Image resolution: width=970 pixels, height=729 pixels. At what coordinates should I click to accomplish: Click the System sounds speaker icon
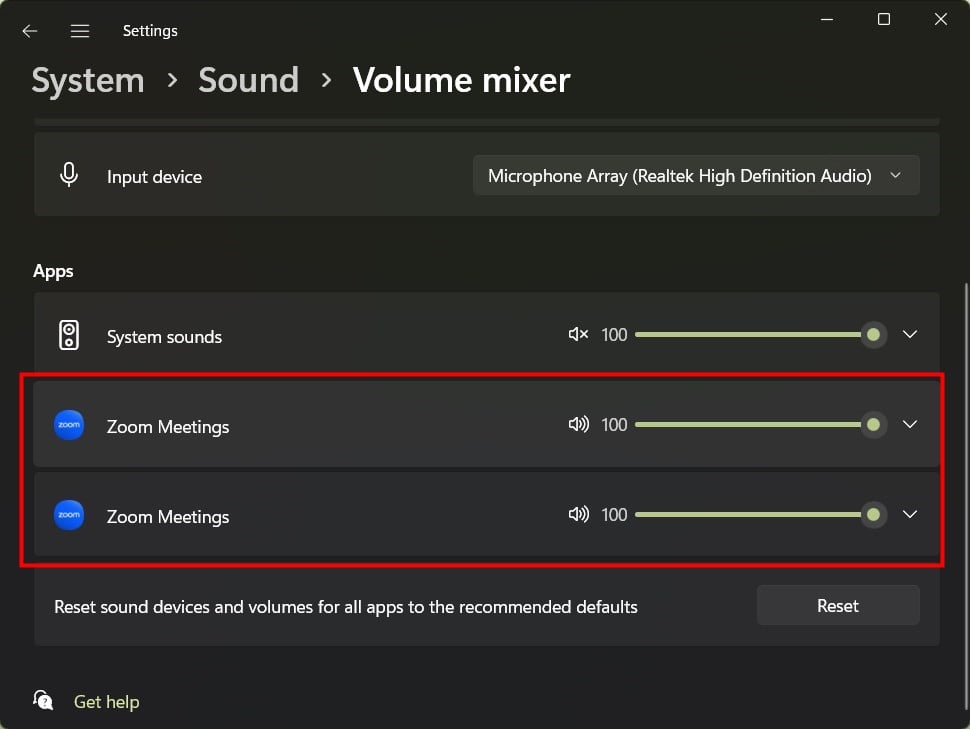point(69,336)
